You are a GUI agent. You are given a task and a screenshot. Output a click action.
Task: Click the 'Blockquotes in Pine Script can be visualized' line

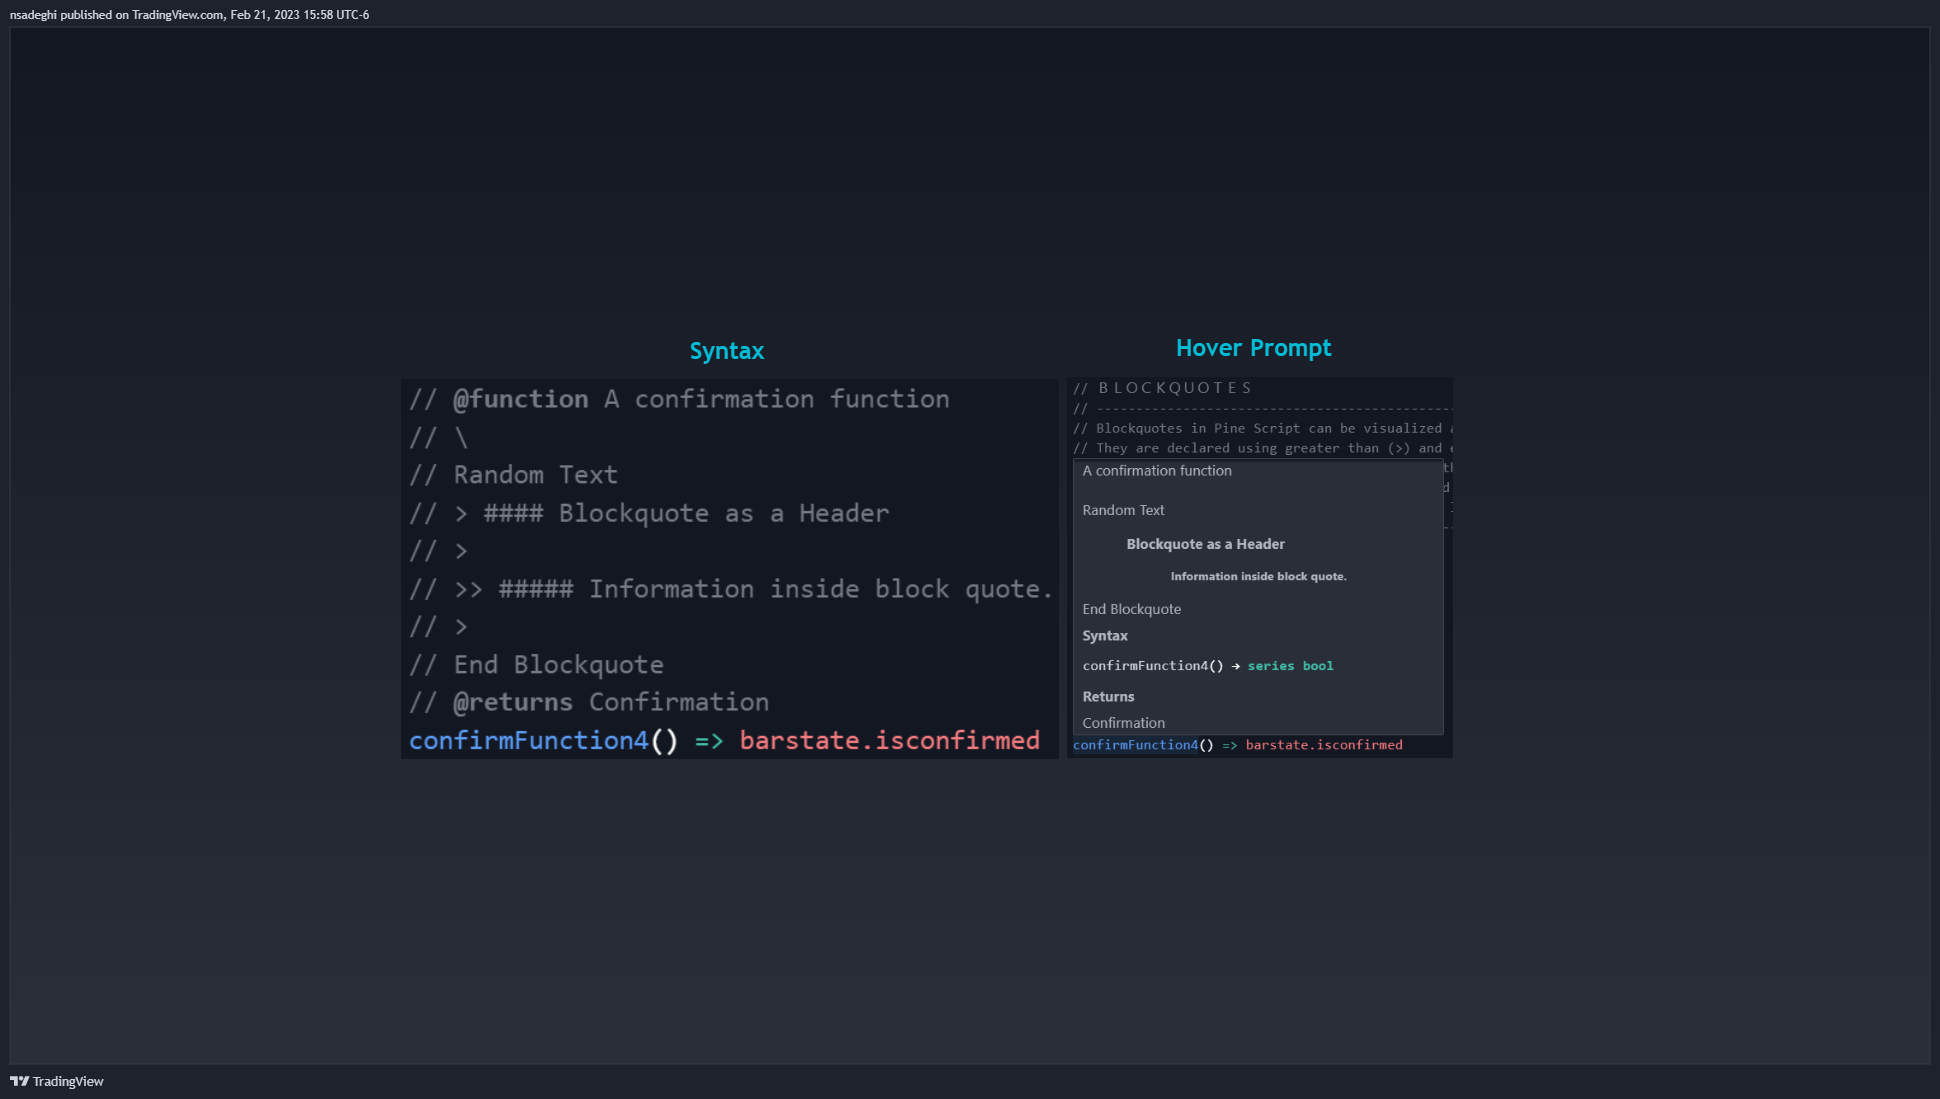1262,428
